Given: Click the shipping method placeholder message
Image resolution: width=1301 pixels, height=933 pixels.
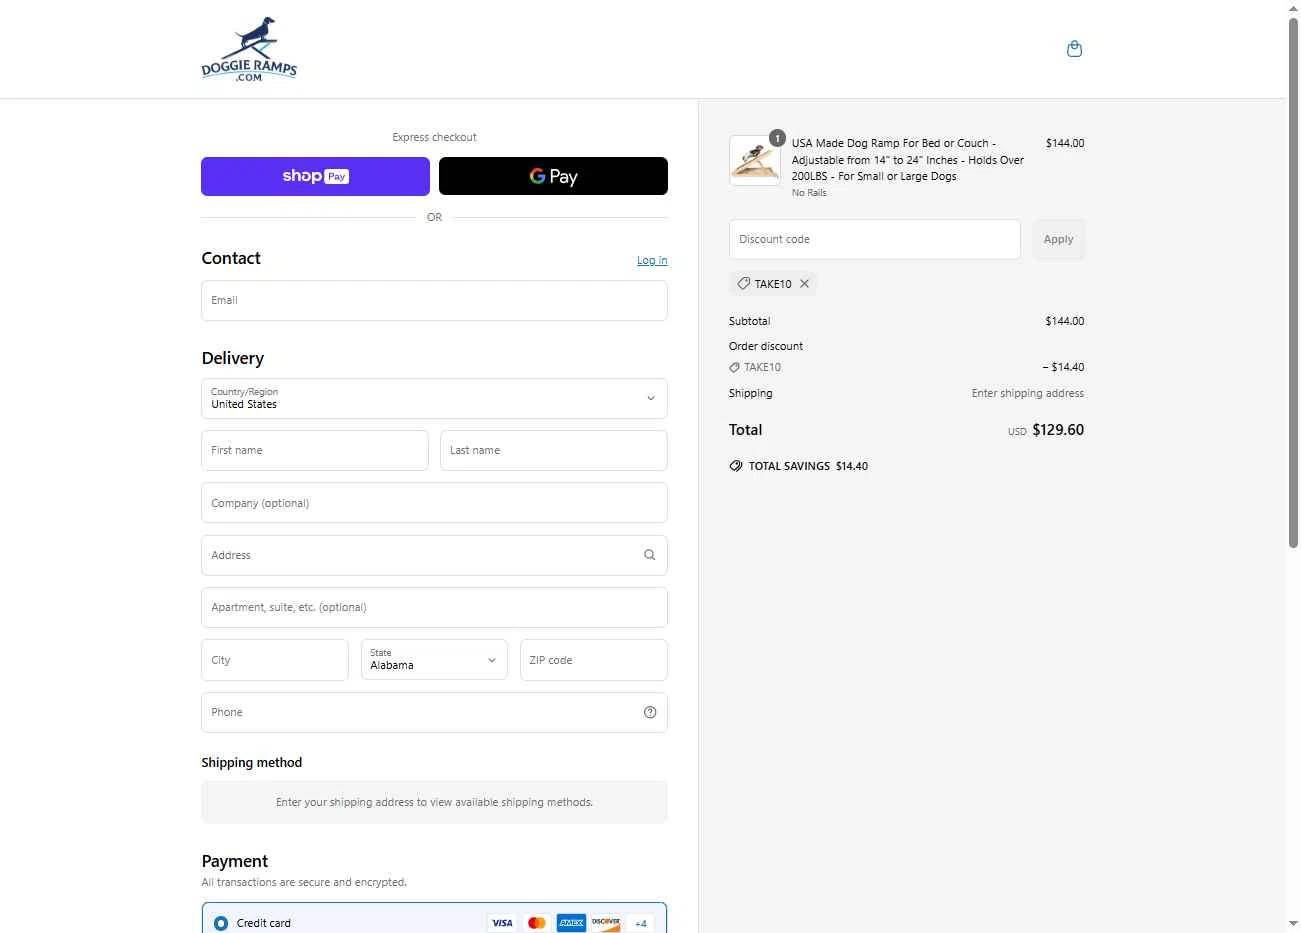Looking at the screenshot, I should (x=434, y=802).
